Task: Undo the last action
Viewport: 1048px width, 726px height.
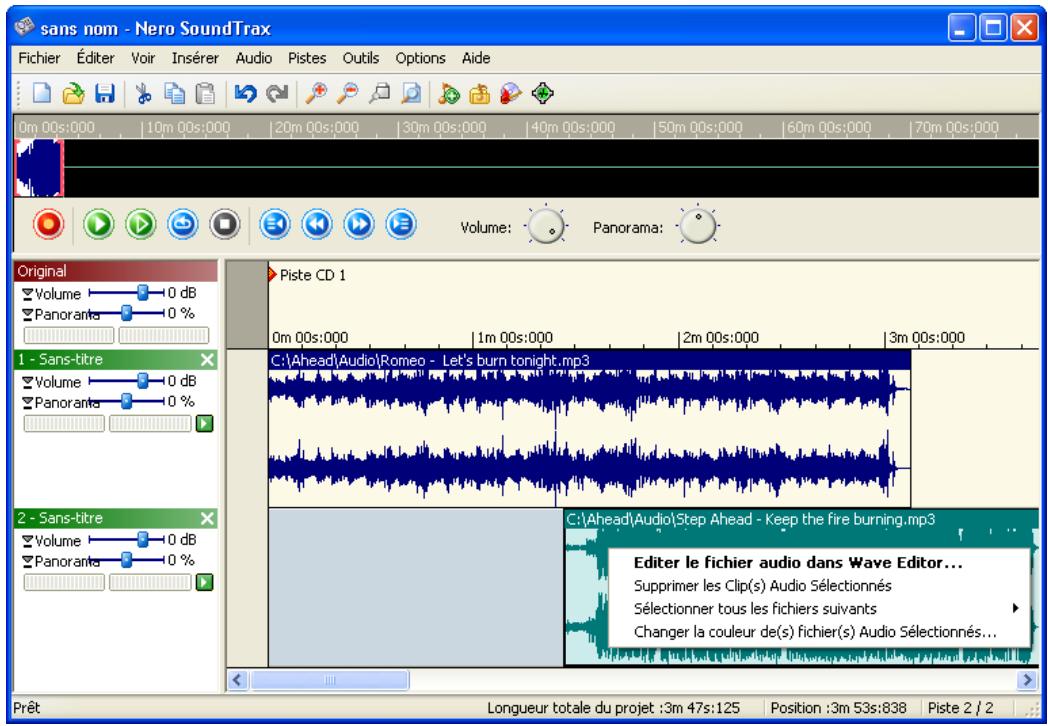Action: tap(245, 94)
